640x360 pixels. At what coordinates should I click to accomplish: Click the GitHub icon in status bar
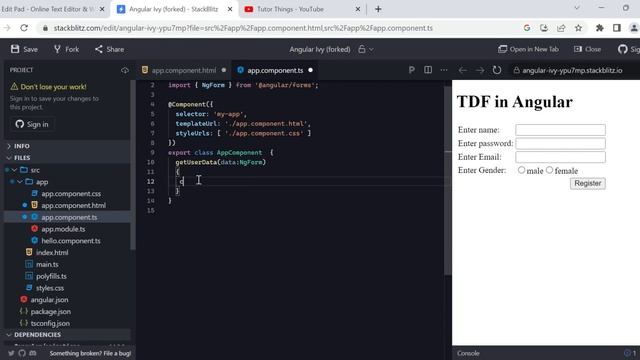22,353
